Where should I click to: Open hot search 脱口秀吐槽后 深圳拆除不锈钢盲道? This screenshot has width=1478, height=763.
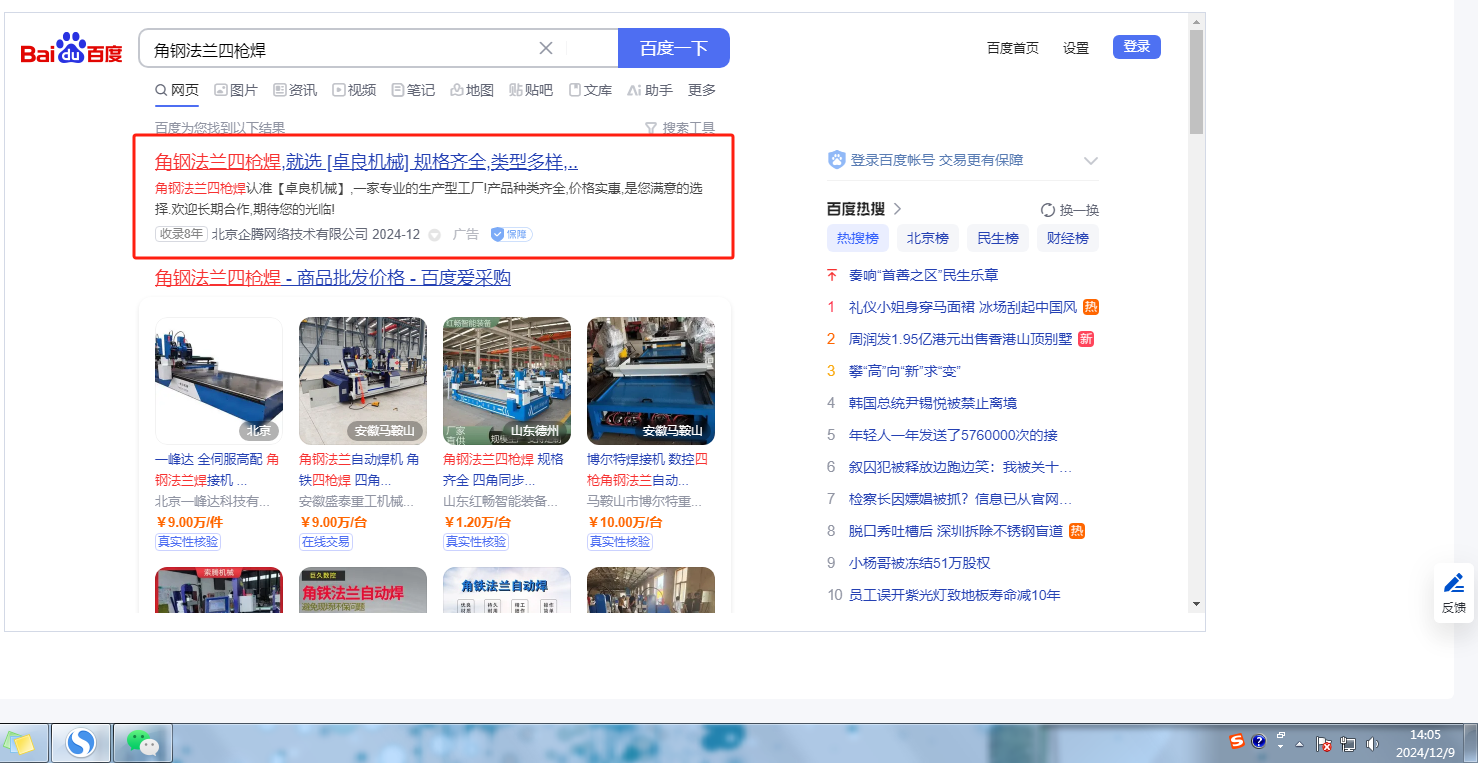tap(956, 531)
